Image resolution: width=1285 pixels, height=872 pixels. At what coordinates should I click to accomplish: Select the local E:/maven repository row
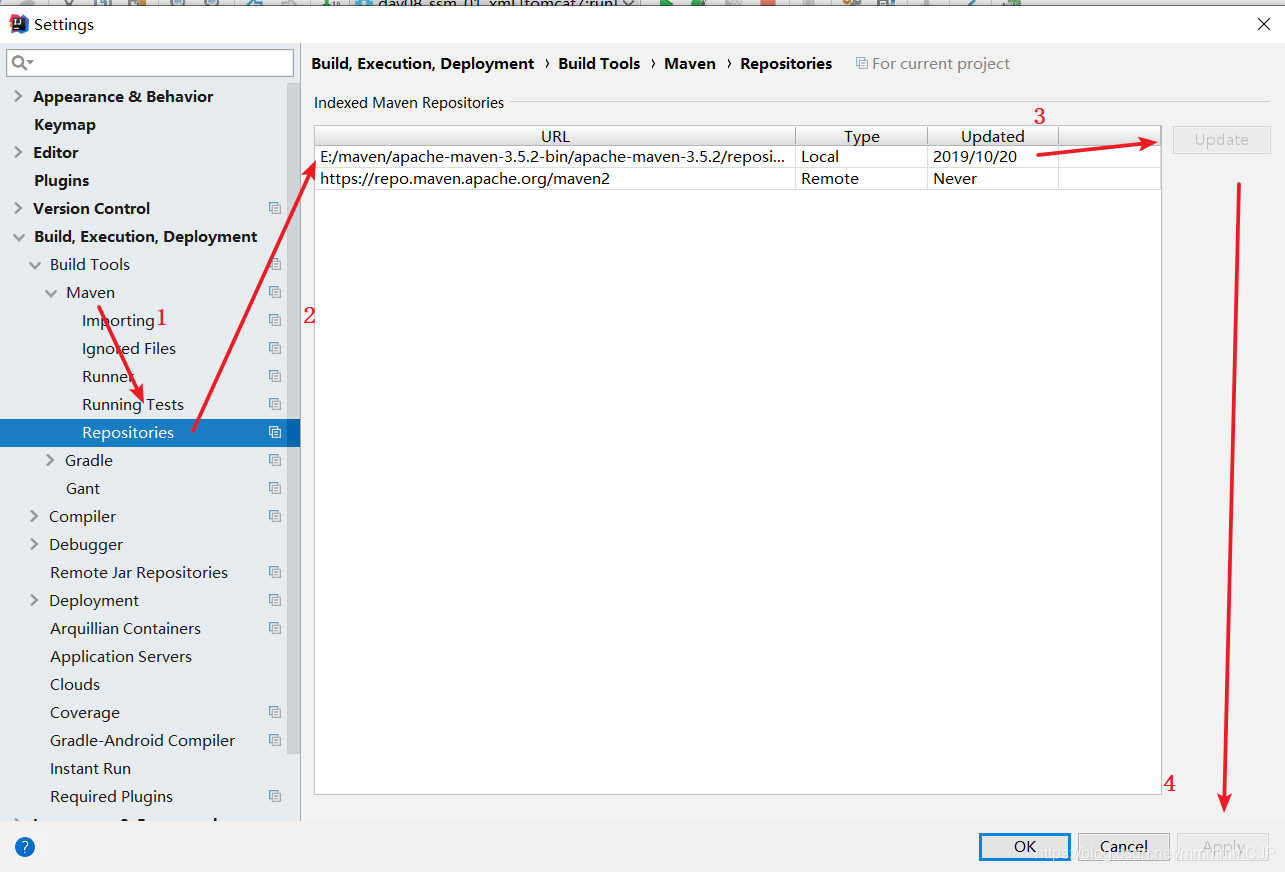click(x=737, y=157)
